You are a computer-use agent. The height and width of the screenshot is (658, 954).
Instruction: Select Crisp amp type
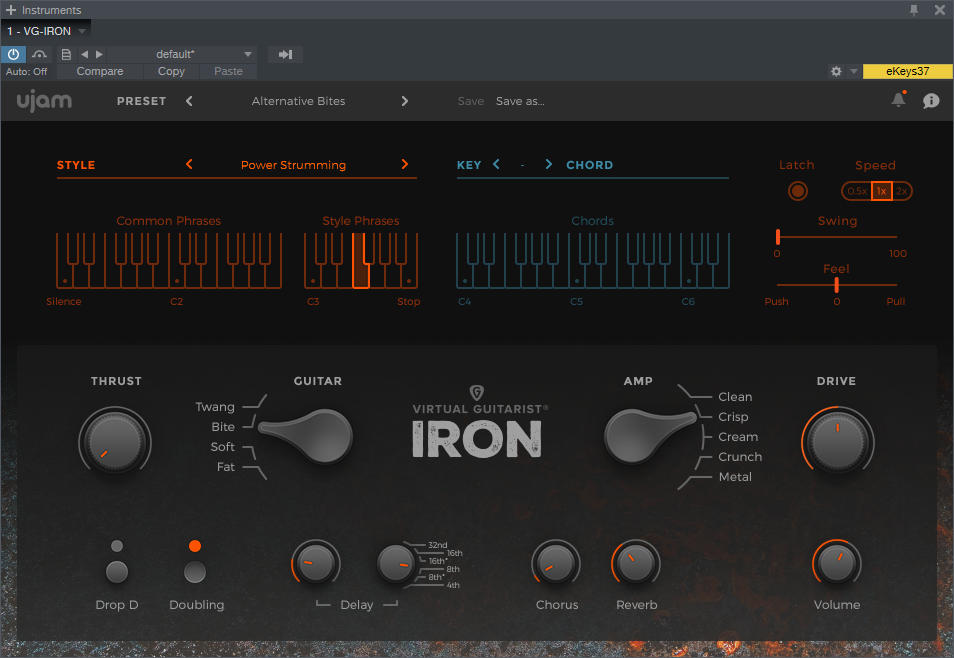(x=733, y=417)
